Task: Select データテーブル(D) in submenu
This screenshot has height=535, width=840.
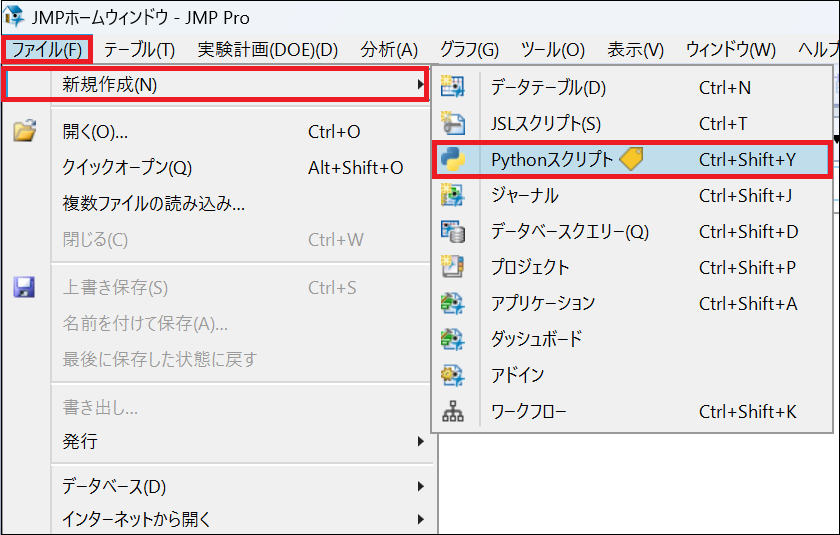Action: [632, 87]
